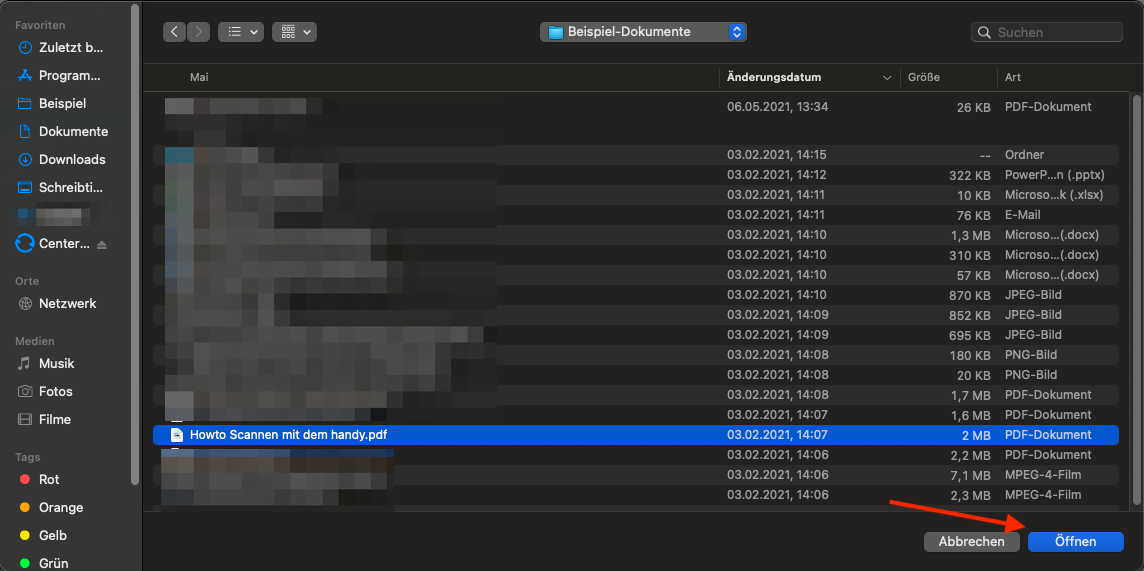Select the Center volume in the sidebar
This screenshot has height=571, width=1144.
point(53,244)
